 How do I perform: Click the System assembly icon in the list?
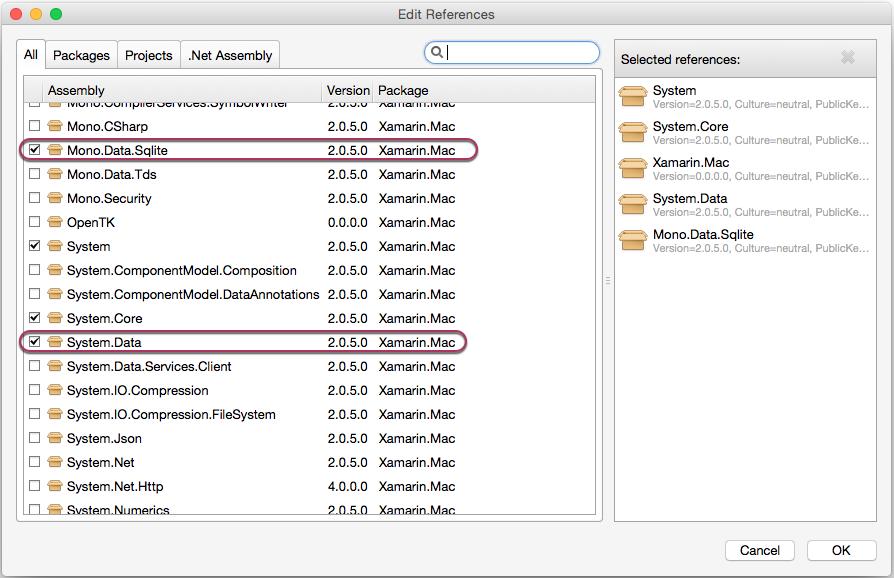coord(55,246)
